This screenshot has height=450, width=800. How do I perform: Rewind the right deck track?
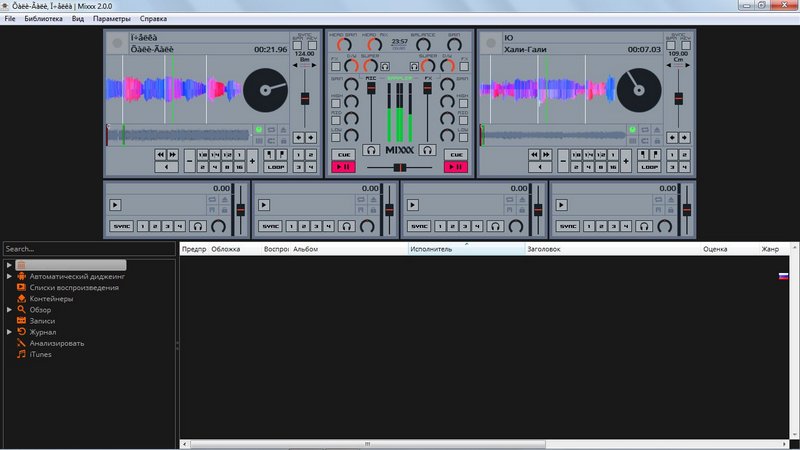pos(534,155)
